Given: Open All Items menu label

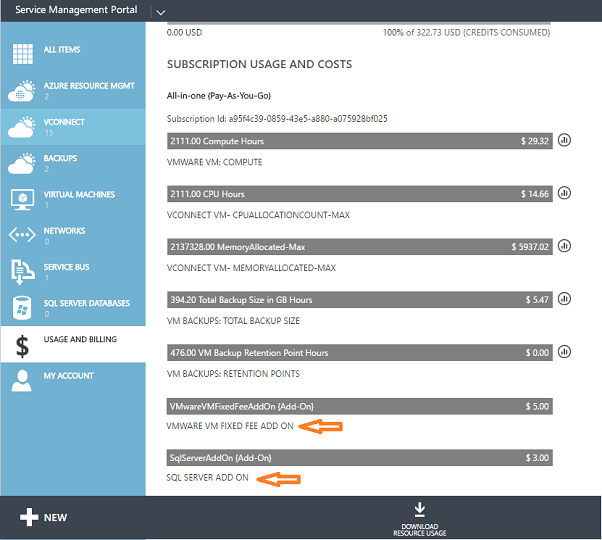Looking at the screenshot, I should pos(62,50).
